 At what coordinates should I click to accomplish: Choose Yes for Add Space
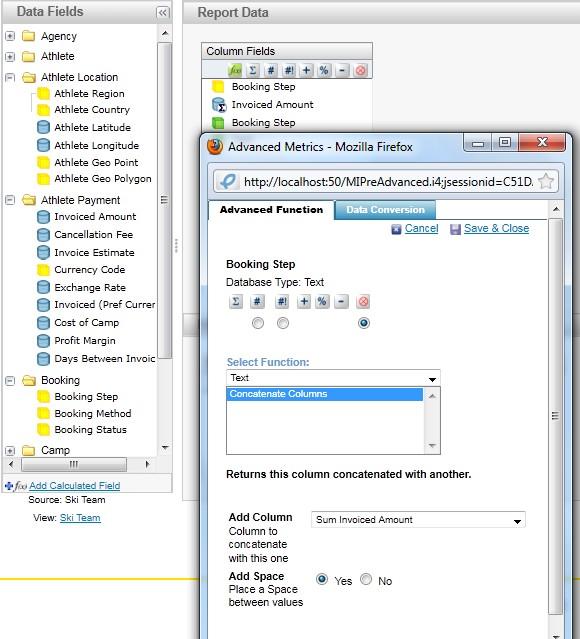(x=322, y=579)
